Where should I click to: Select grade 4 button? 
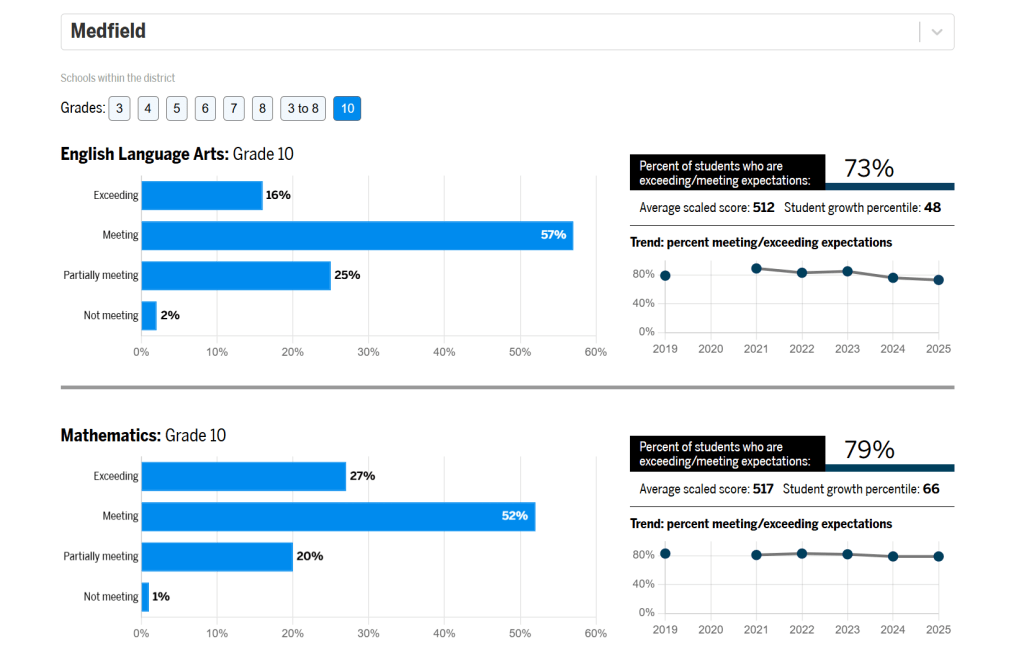click(x=148, y=108)
